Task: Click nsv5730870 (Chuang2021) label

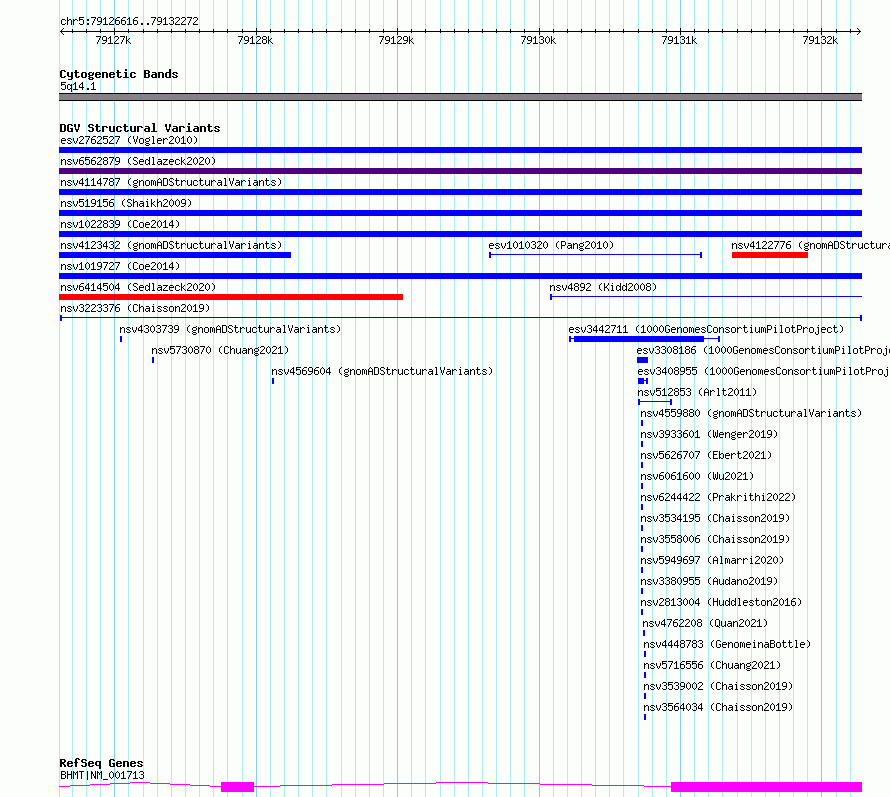Action: point(220,350)
